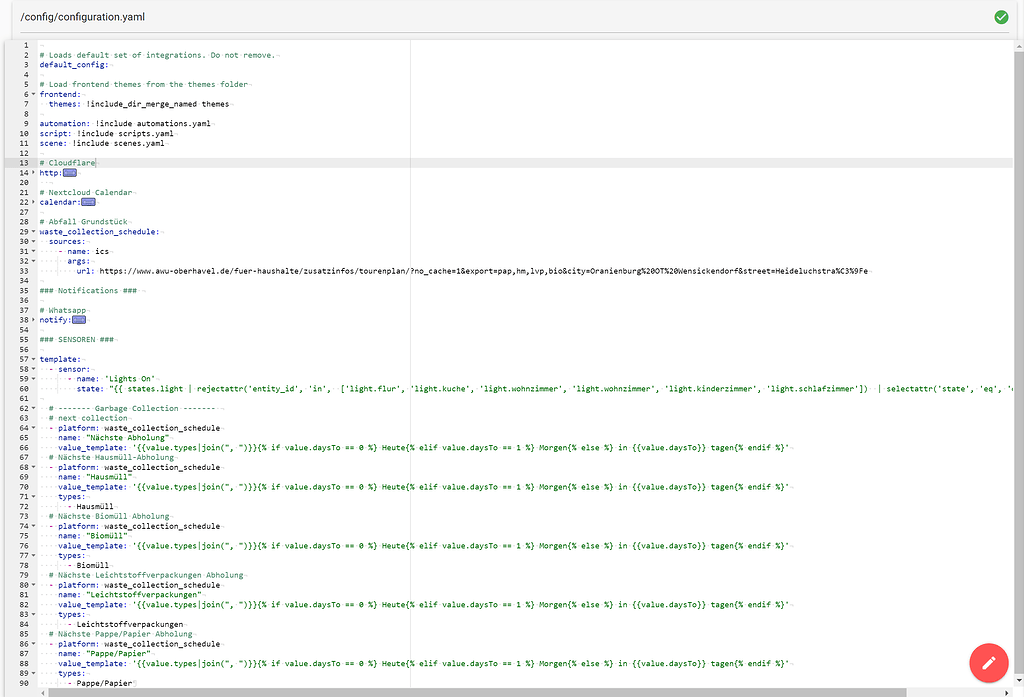Collapse the waste_collection_schedule block via its gutter arrow

coord(32,231)
